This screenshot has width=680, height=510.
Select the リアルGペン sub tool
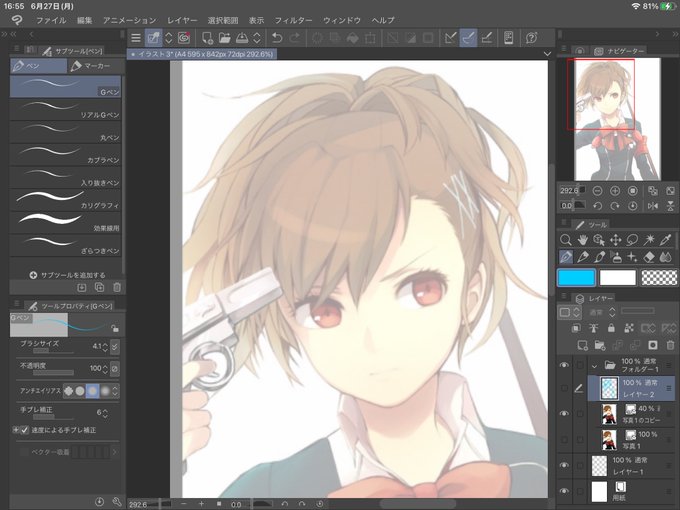click(65, 110)
